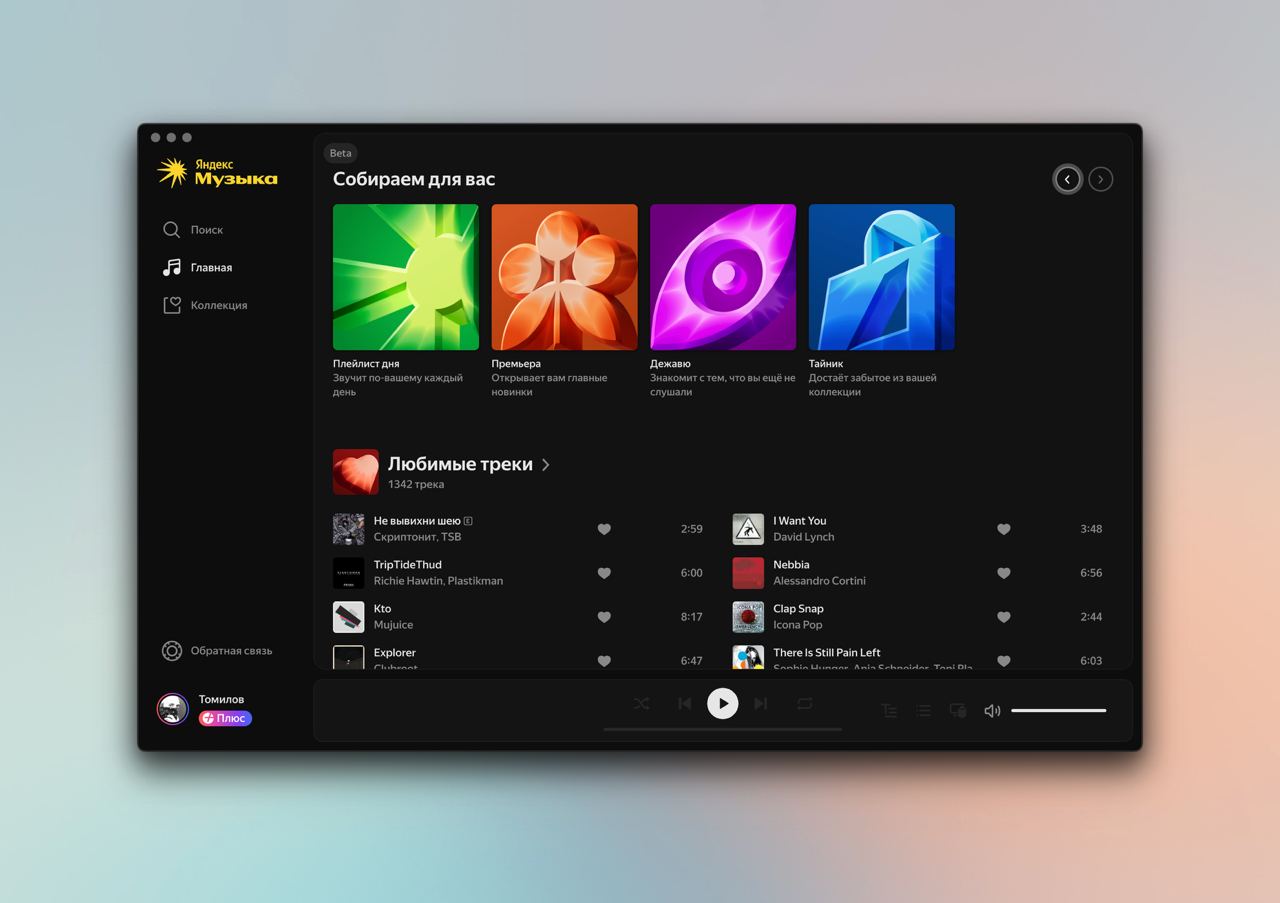This screenshot has width=1280, height=903.
Task: Open the Дежавю playlist cover
Action: tap(723, 277)
